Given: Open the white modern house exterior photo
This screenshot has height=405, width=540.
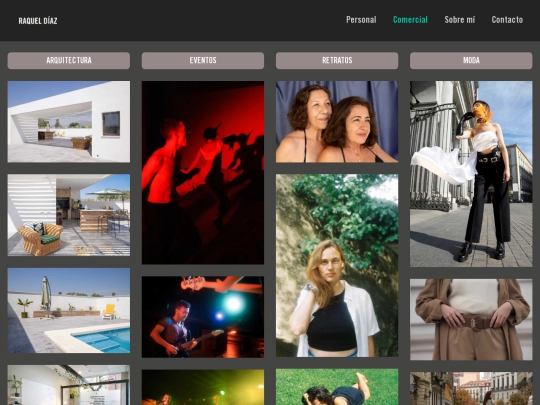Looking at the screenshot, I should coord(69,122).
